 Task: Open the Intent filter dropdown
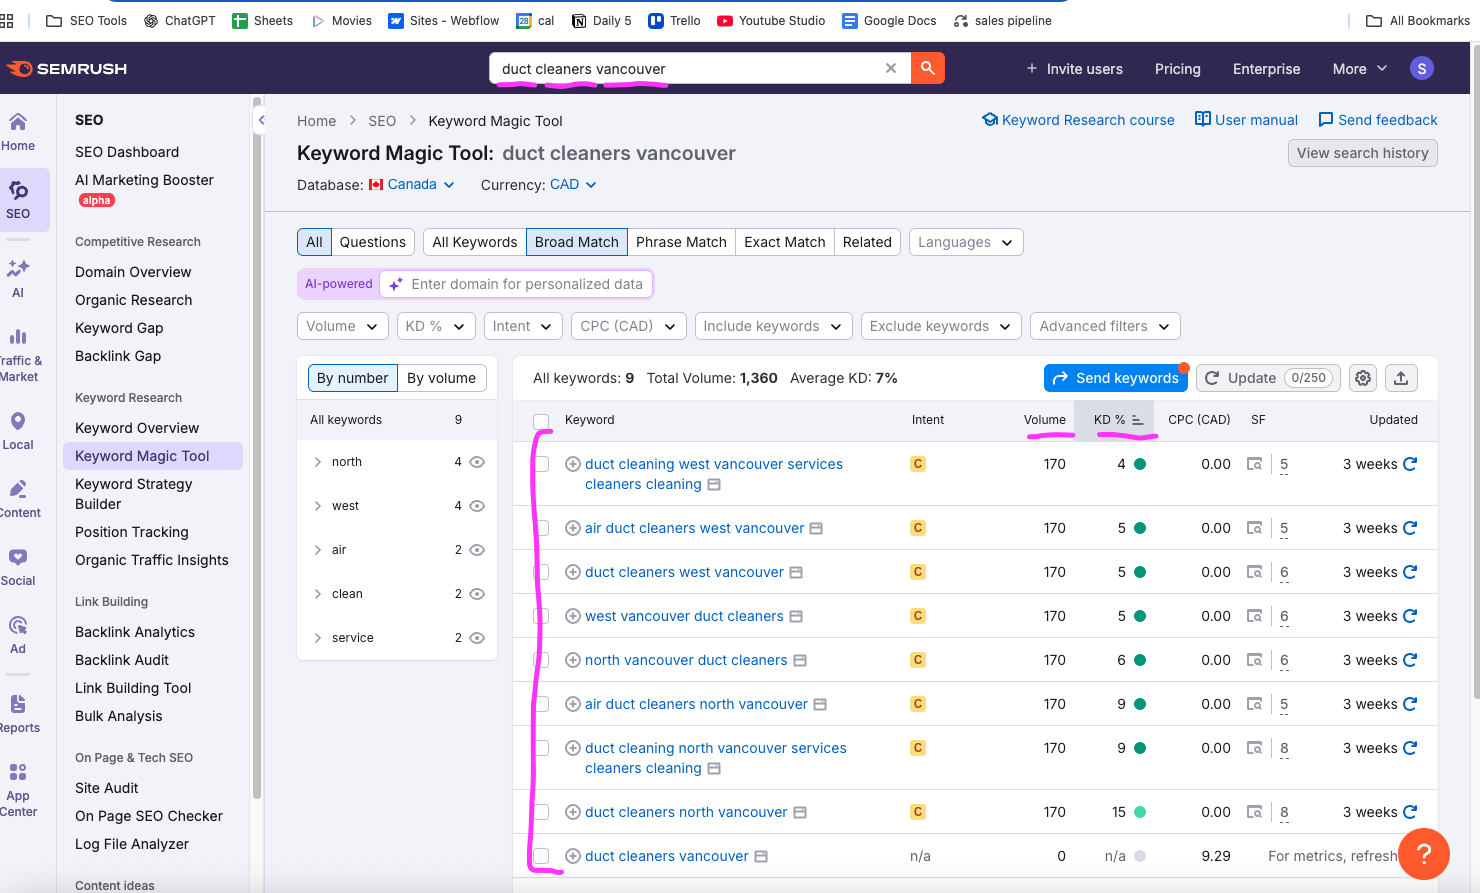pyautogui.click(x=523, y=326)
